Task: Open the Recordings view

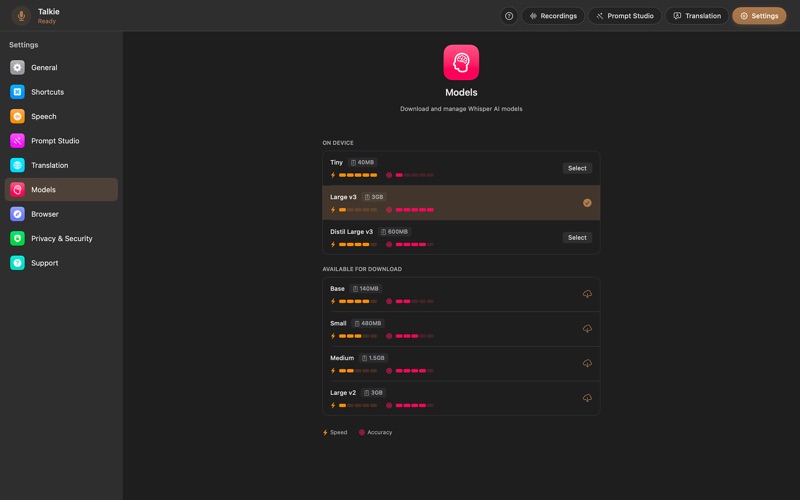Action: coord(553,16)
